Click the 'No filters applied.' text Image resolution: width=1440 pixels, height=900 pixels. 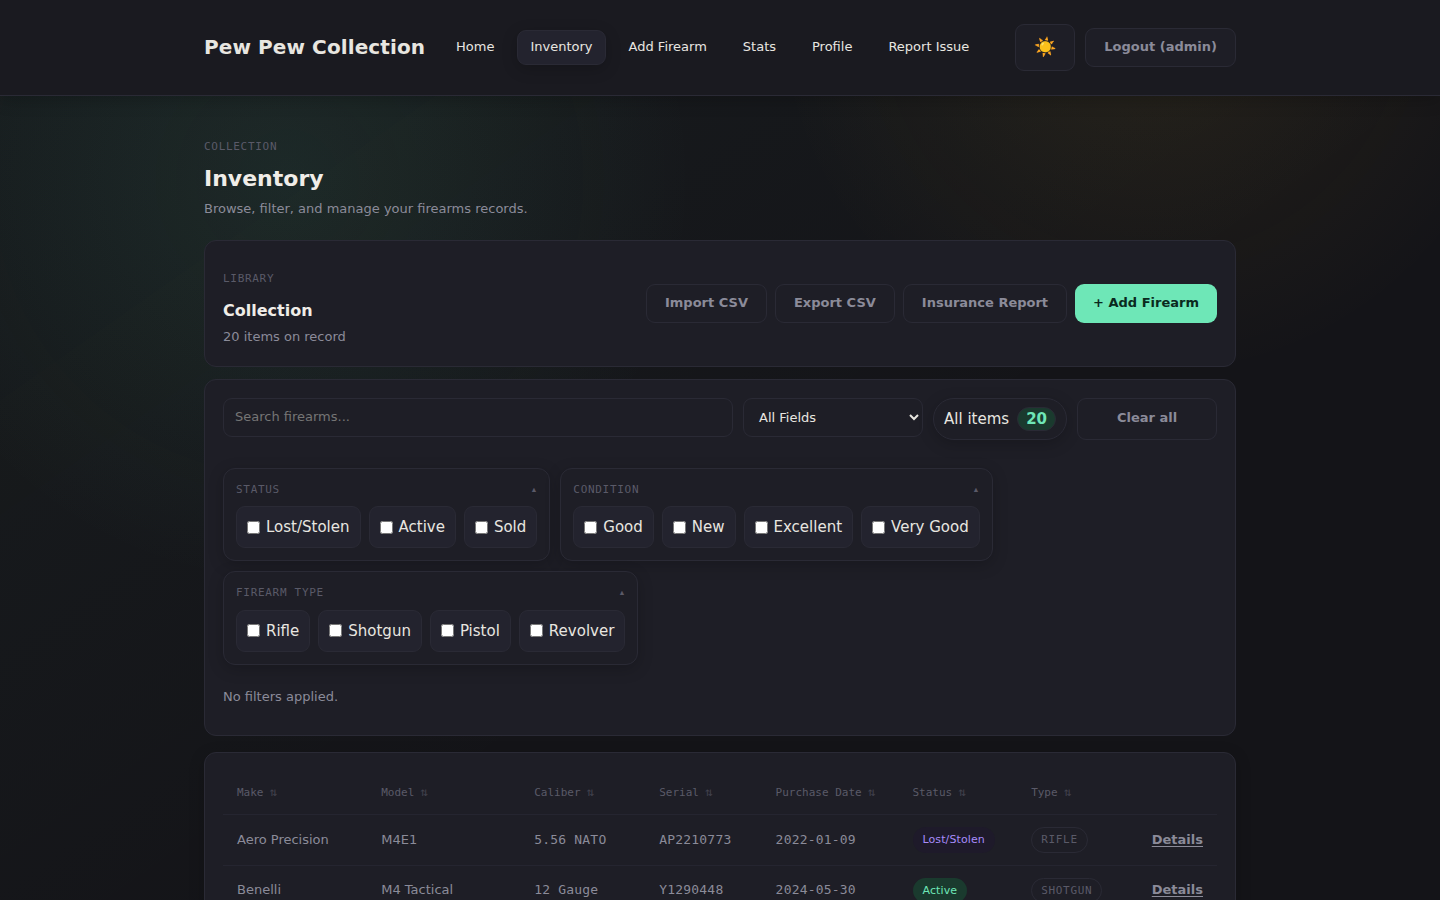[280, 697]
